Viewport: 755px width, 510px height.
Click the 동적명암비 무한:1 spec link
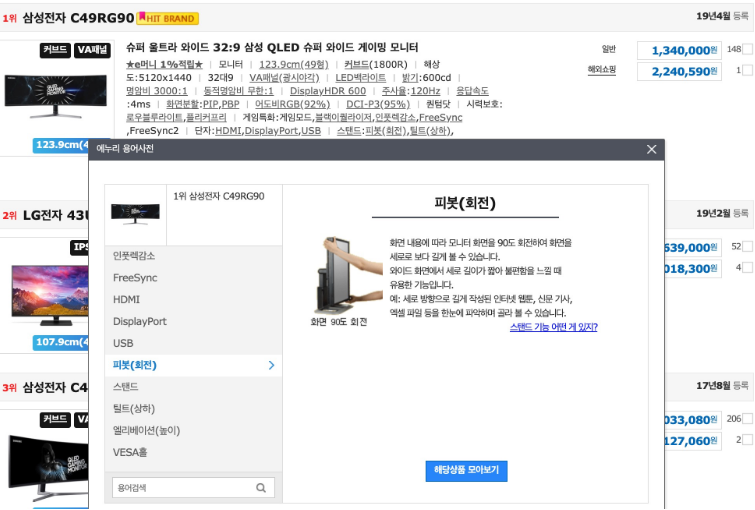pyautogui.click(x=238, y=91)
